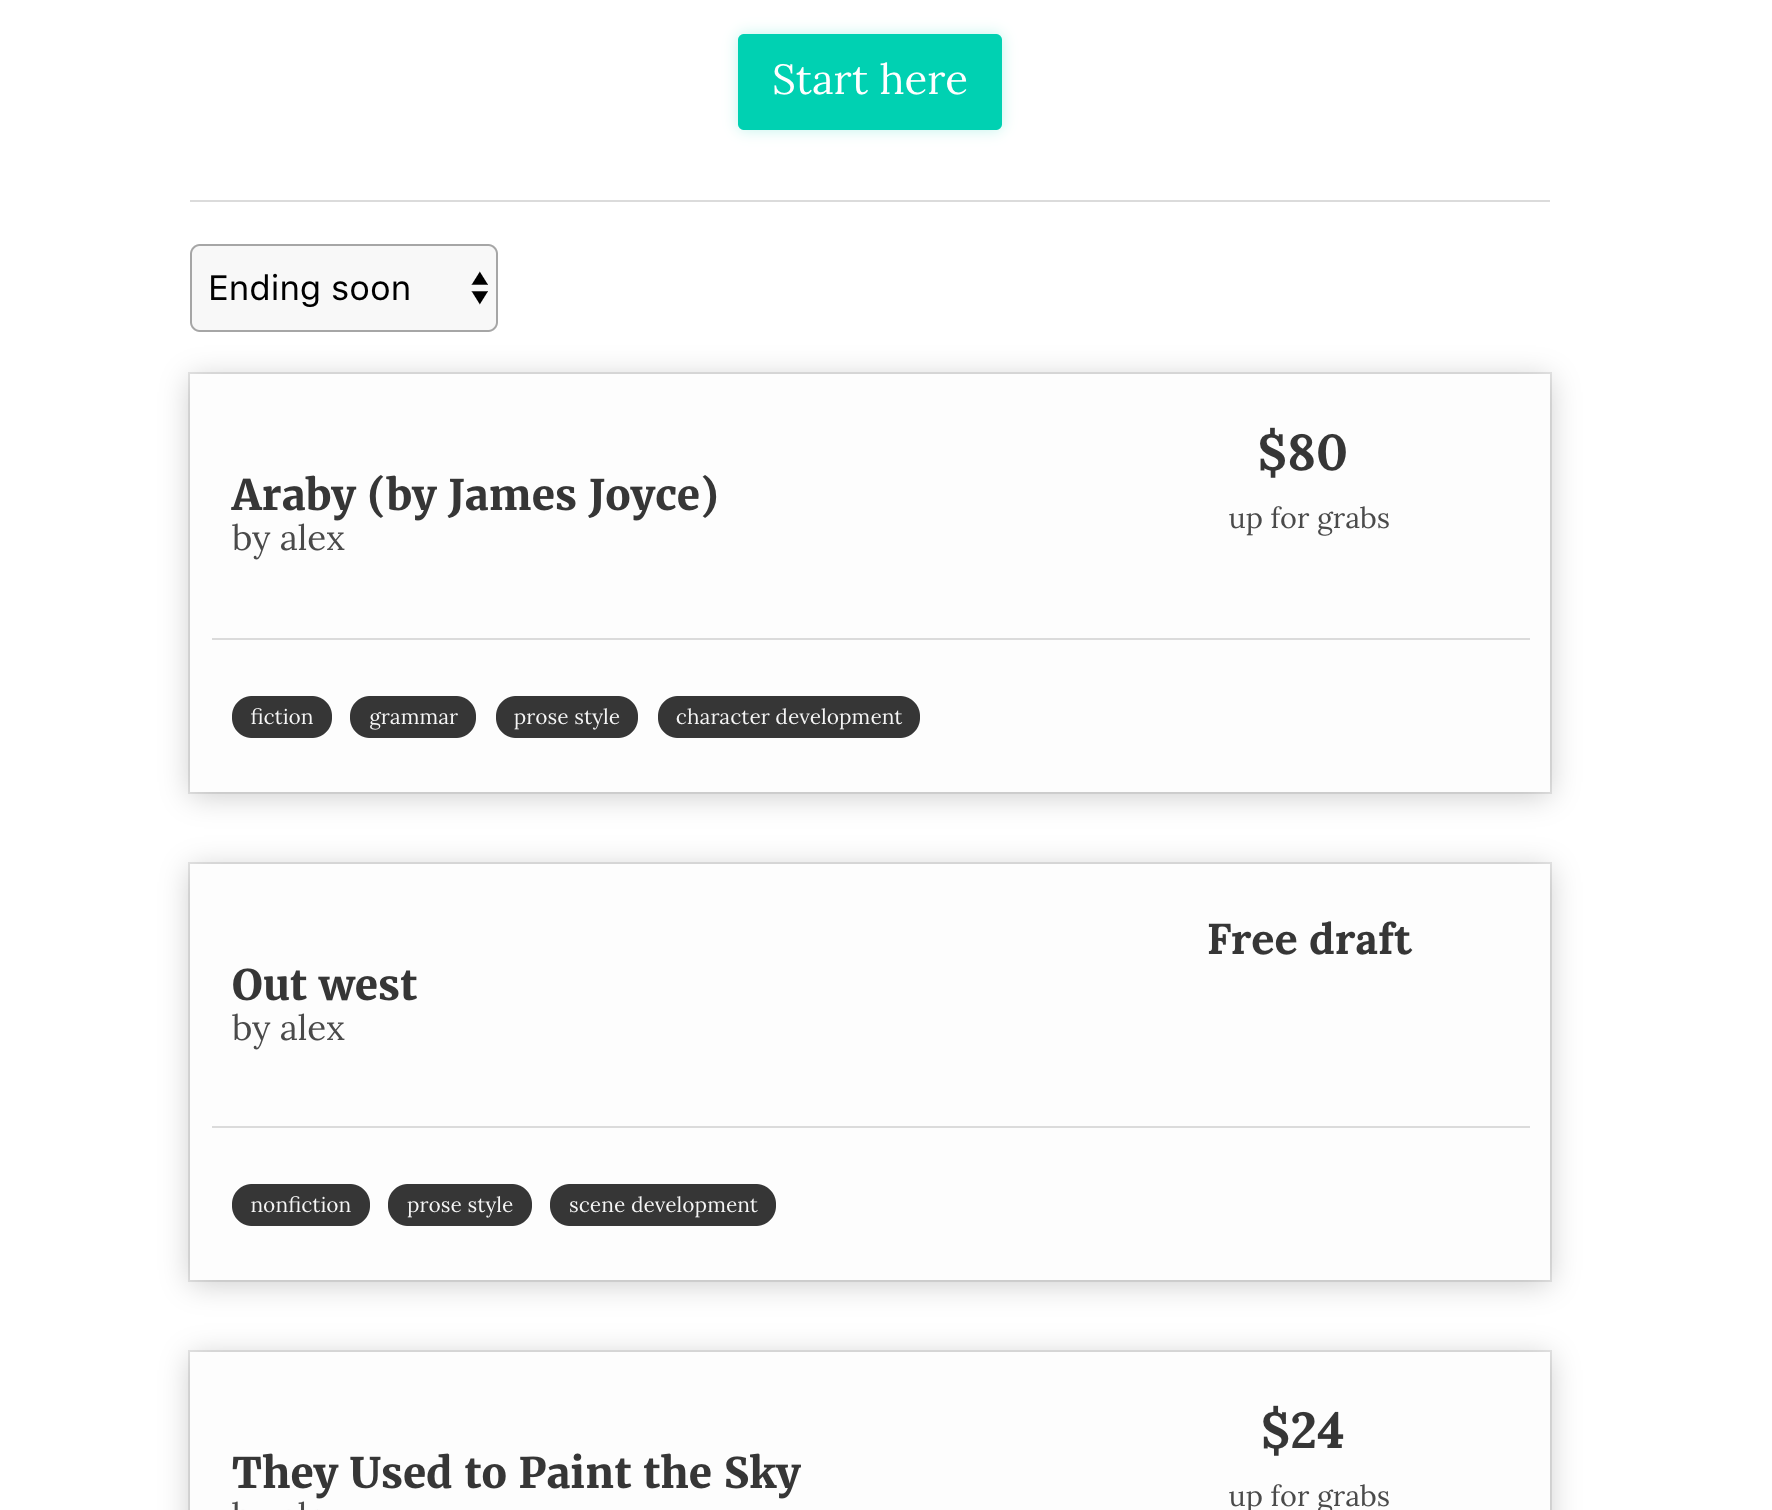Click the Start here button
The image size is (1772, 1510).
869,82
